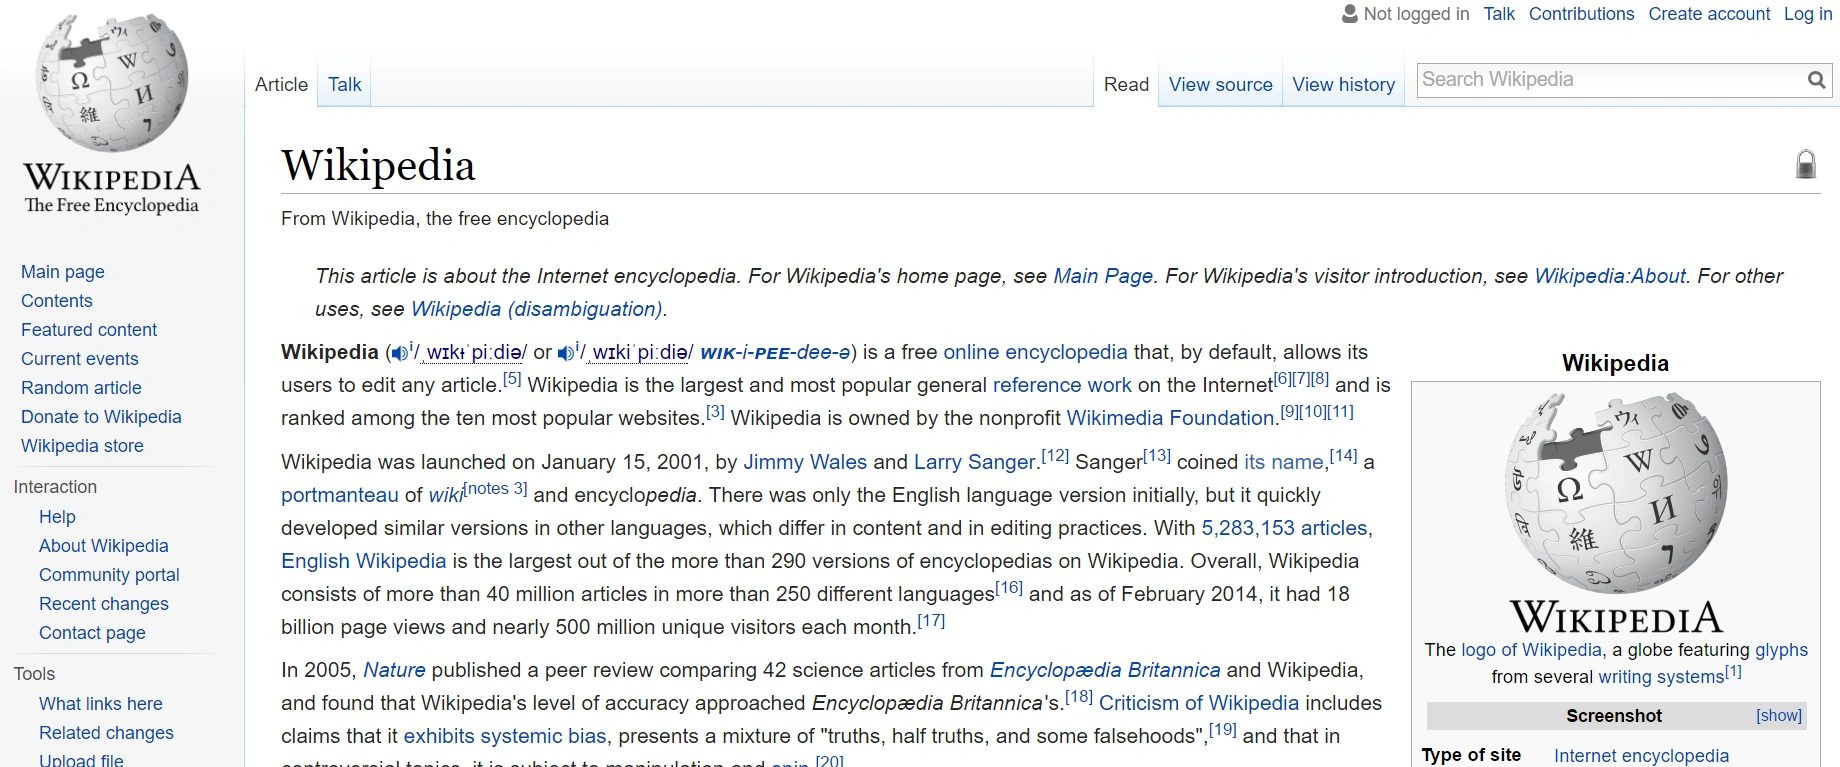Jump to citation [12]
This screenshot has height=767, width=1840.
pos(1055,456)
